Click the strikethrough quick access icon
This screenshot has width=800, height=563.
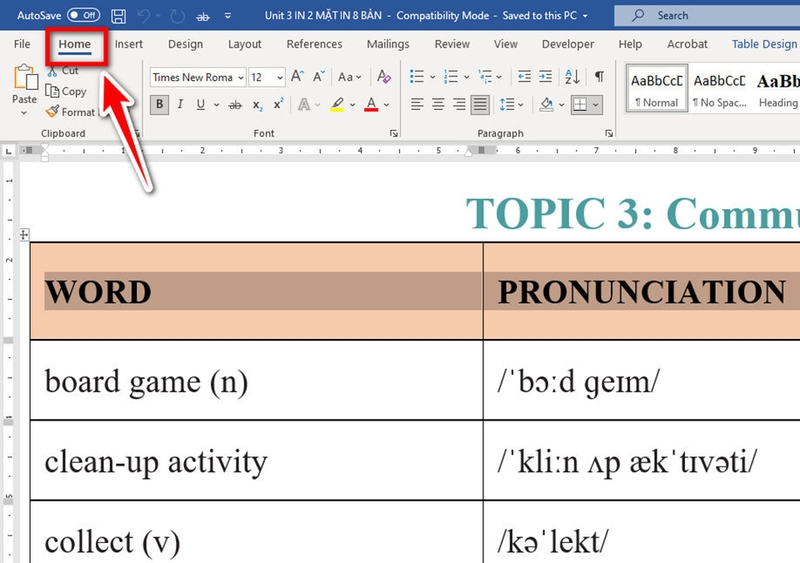tap(203, 16)
